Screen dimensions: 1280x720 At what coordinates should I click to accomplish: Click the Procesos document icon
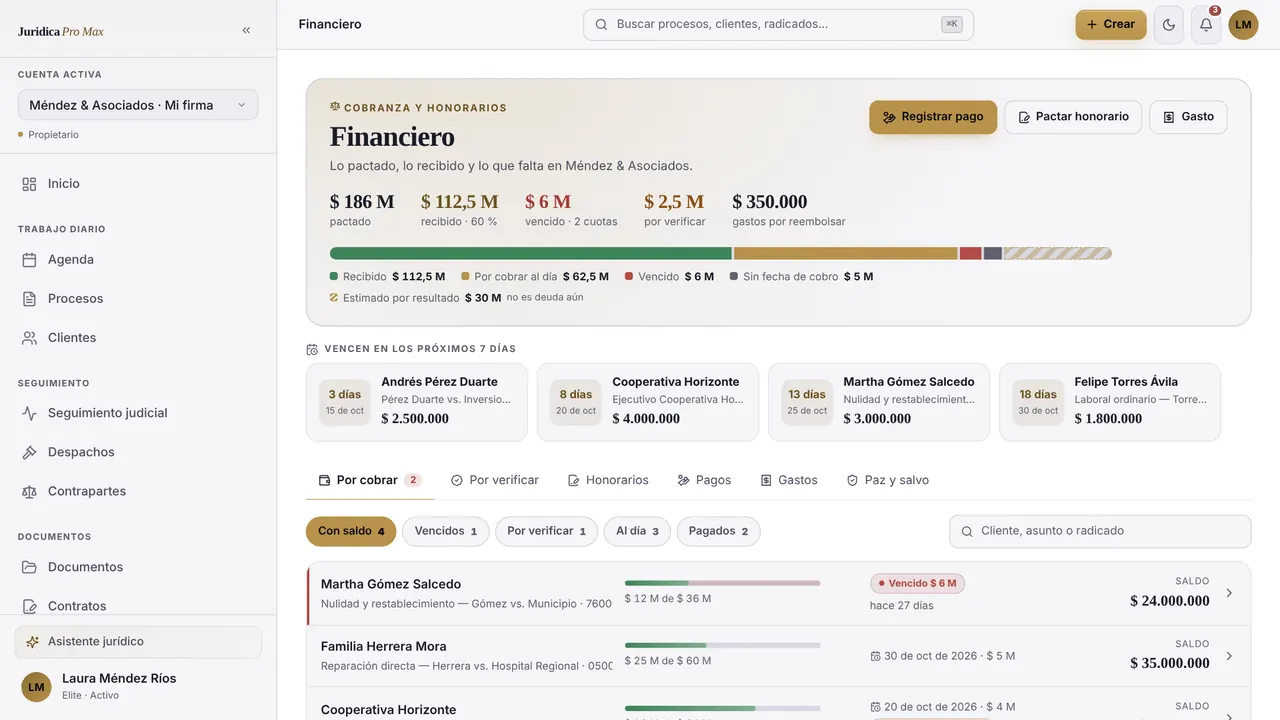[30, 299]
